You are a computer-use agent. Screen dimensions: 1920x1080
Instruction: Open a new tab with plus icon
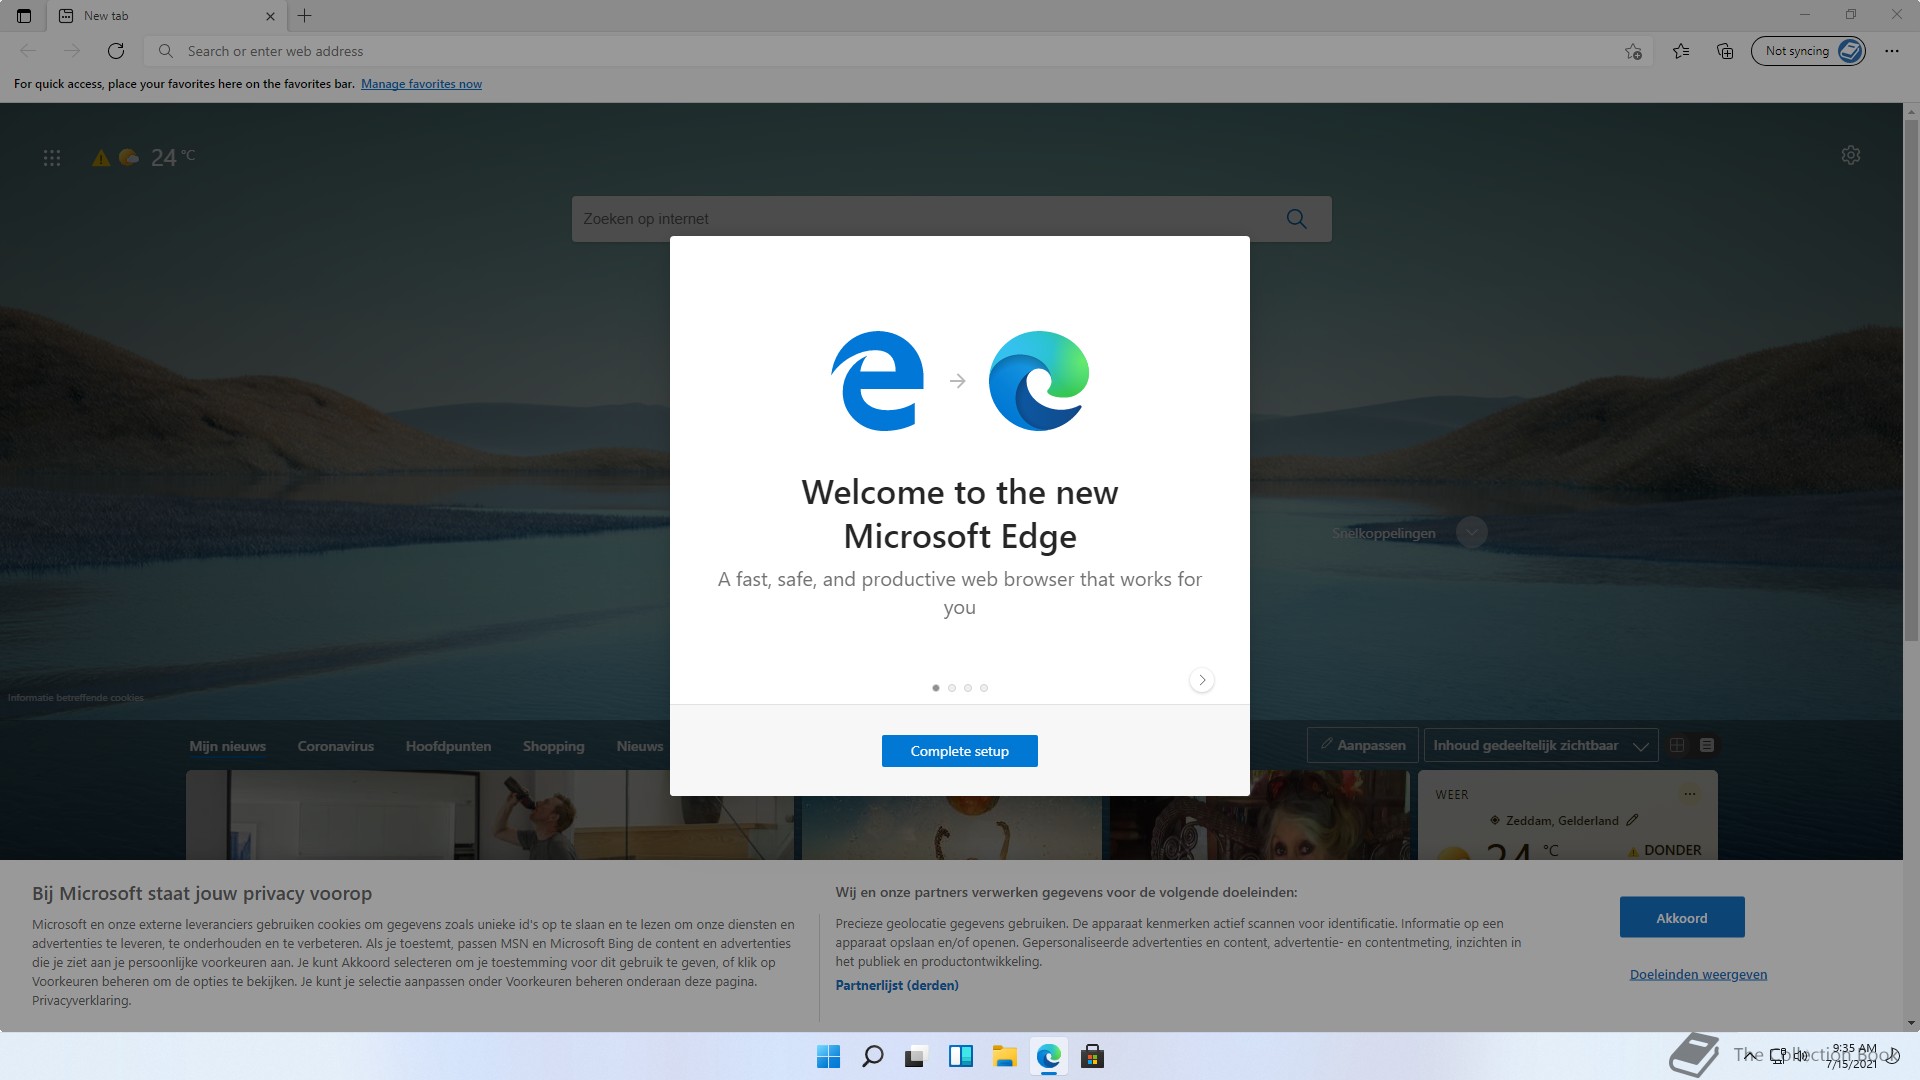click(305, 16)
